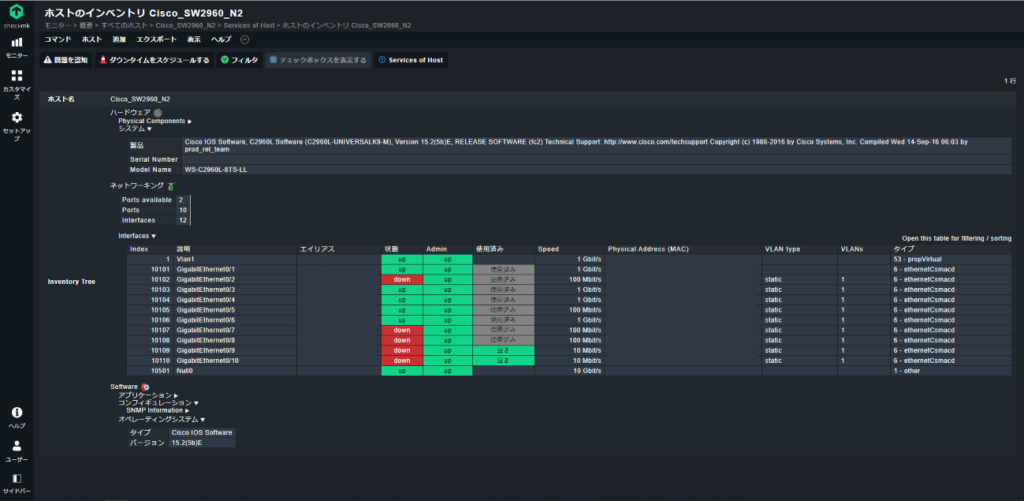Open the ユーザー user menu
Screen dimensions: 1024x501
click(17, 451)
